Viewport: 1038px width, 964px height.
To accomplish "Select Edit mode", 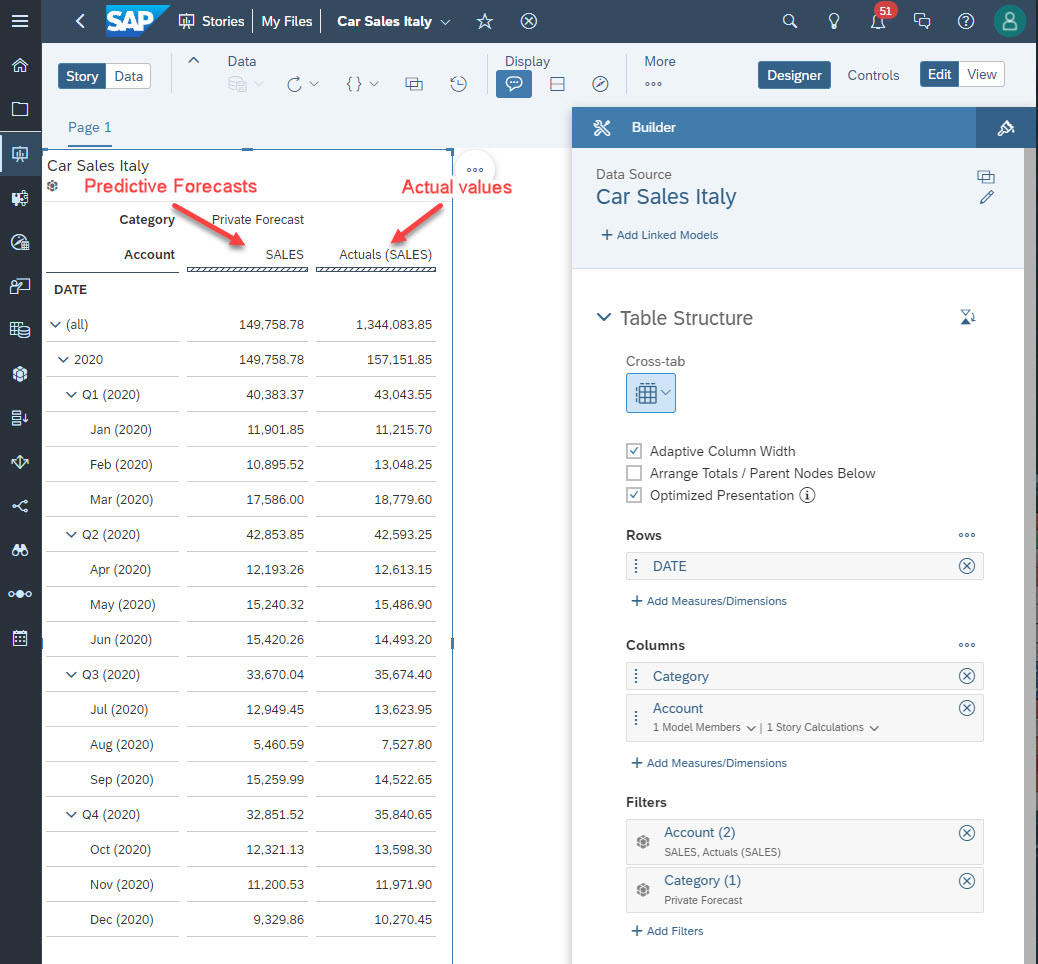I will (x=939, y=74).
